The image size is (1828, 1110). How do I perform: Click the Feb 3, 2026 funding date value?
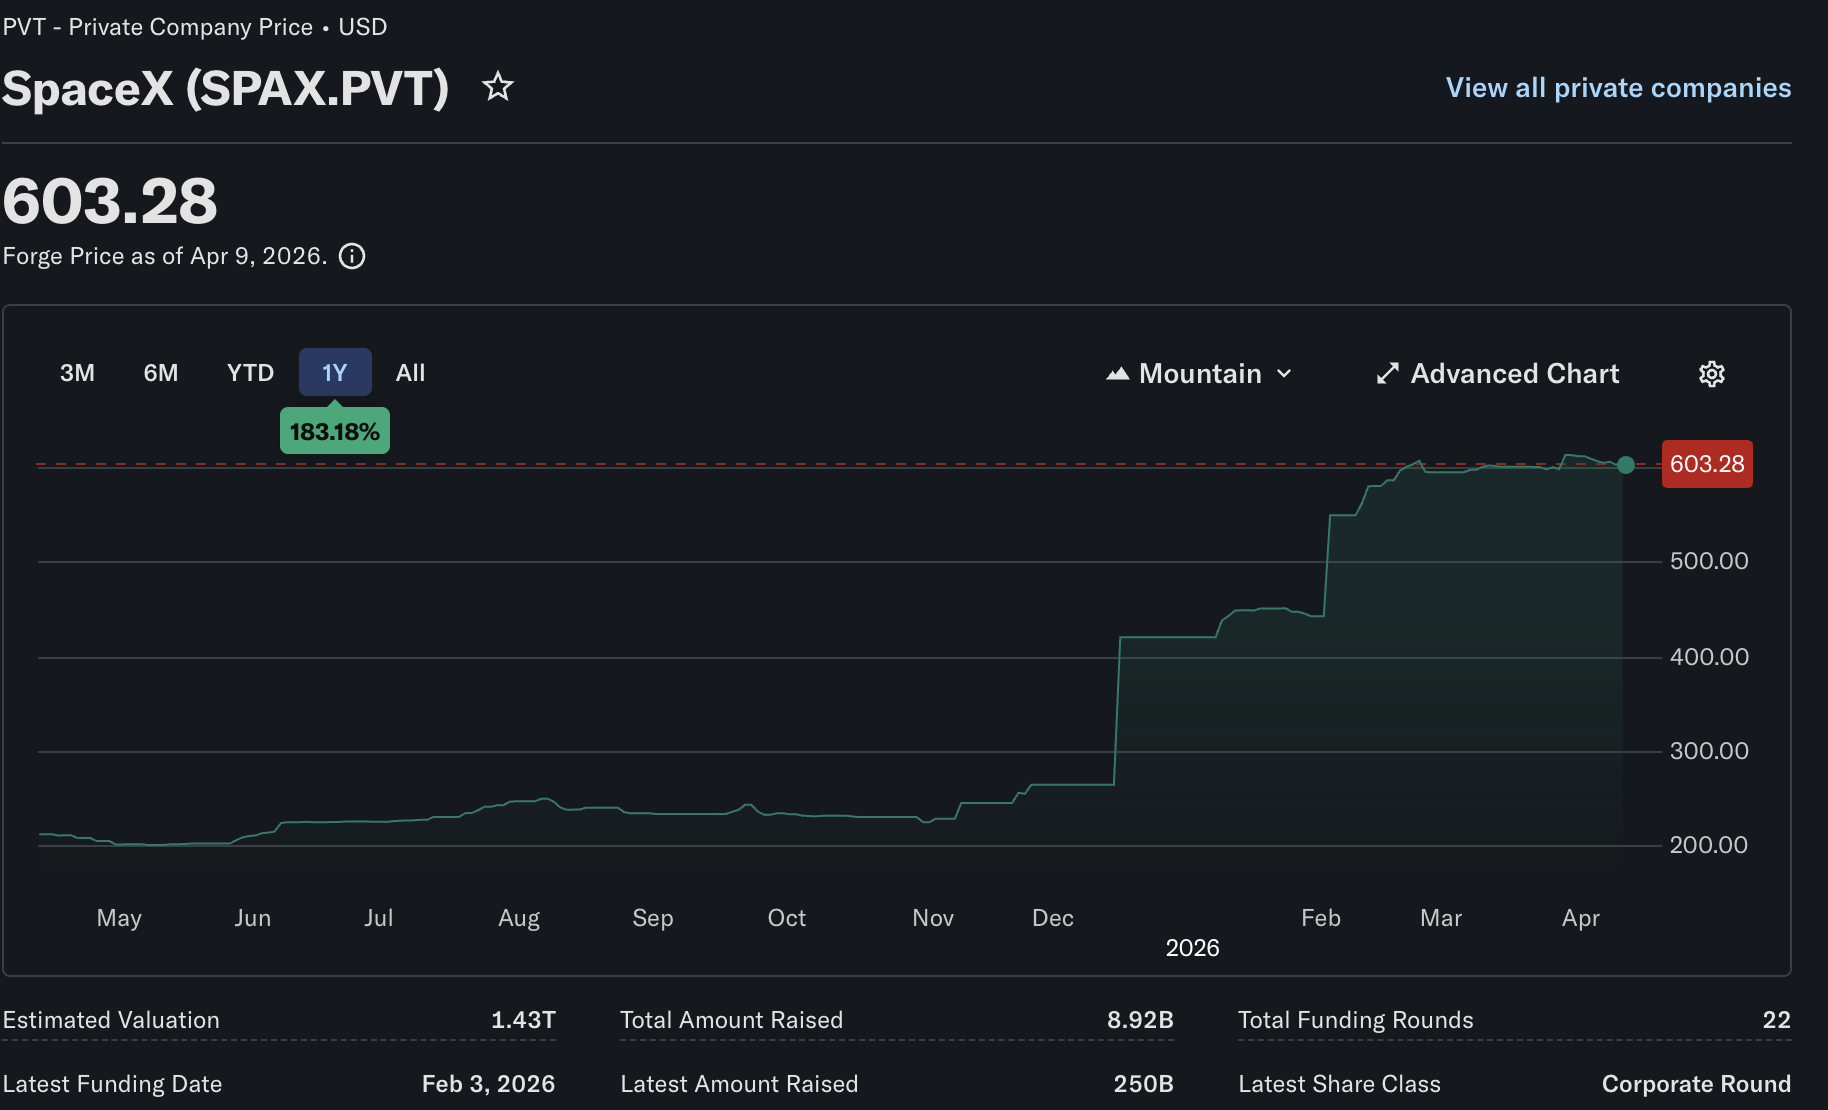point(489,1083)
